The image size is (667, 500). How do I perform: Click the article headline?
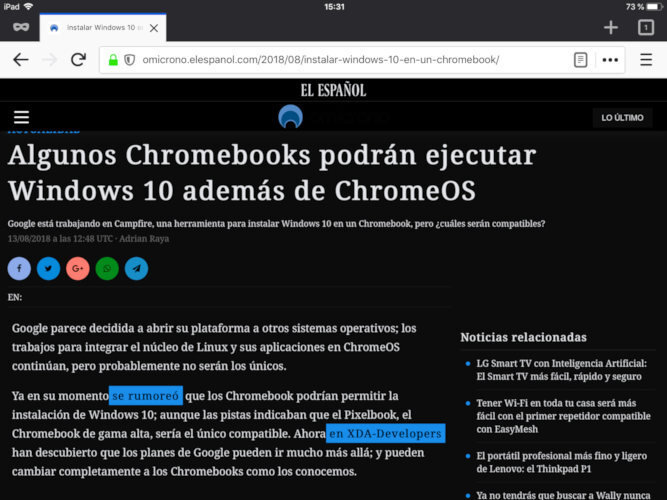(x=272, y=172)
